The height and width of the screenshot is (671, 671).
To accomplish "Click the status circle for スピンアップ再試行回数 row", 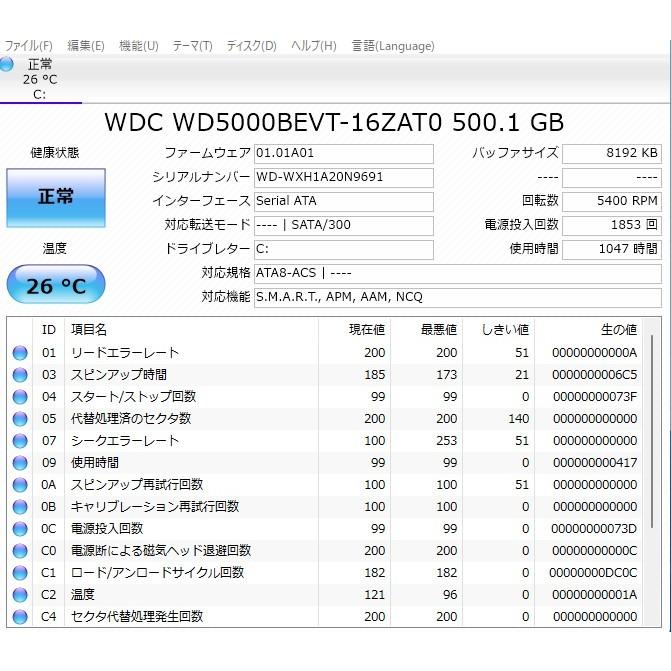I will point(20,485).
